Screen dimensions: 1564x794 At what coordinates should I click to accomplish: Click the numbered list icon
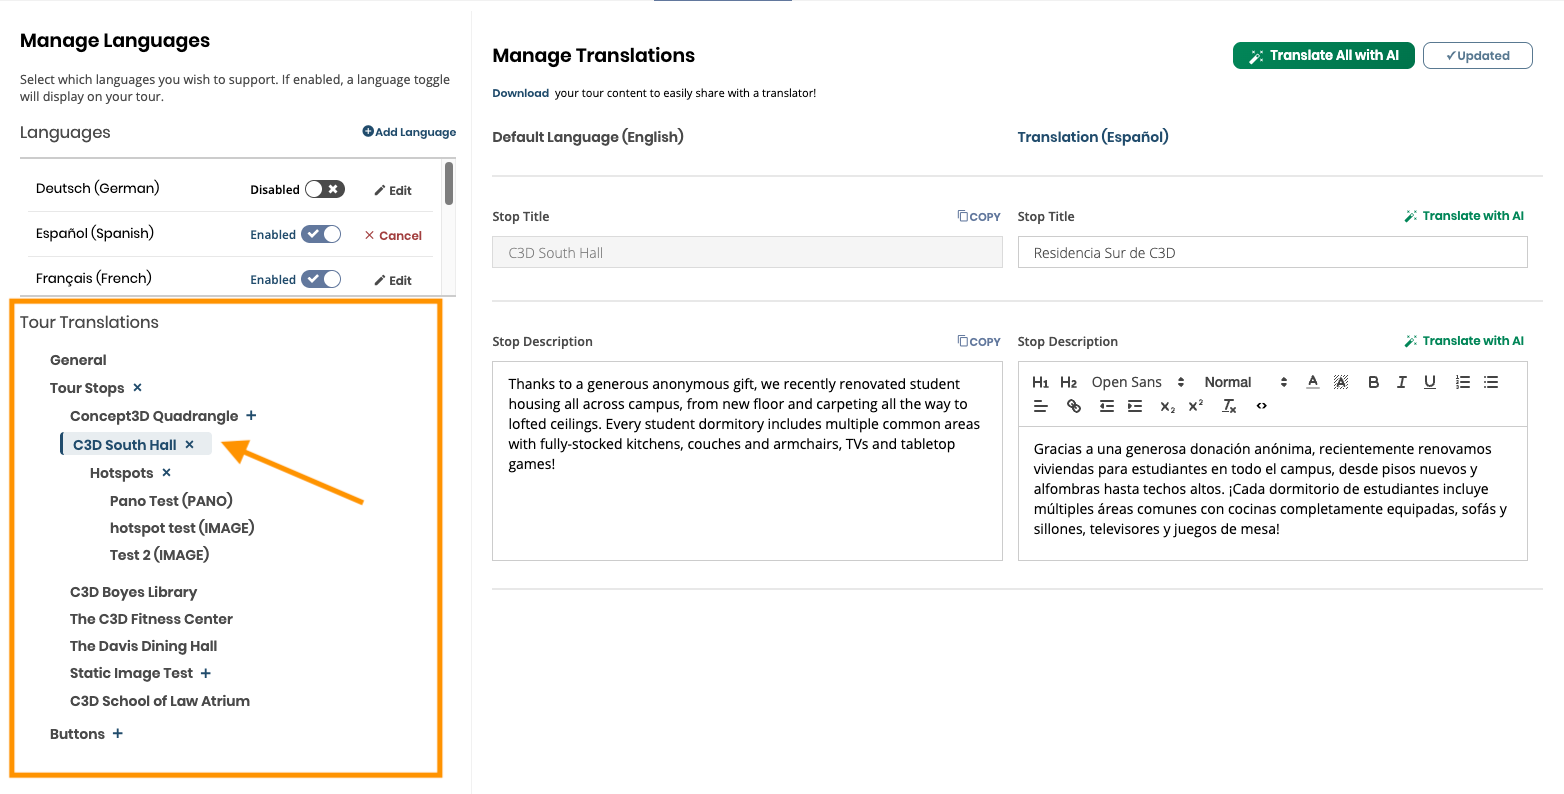pos(1462,382)
